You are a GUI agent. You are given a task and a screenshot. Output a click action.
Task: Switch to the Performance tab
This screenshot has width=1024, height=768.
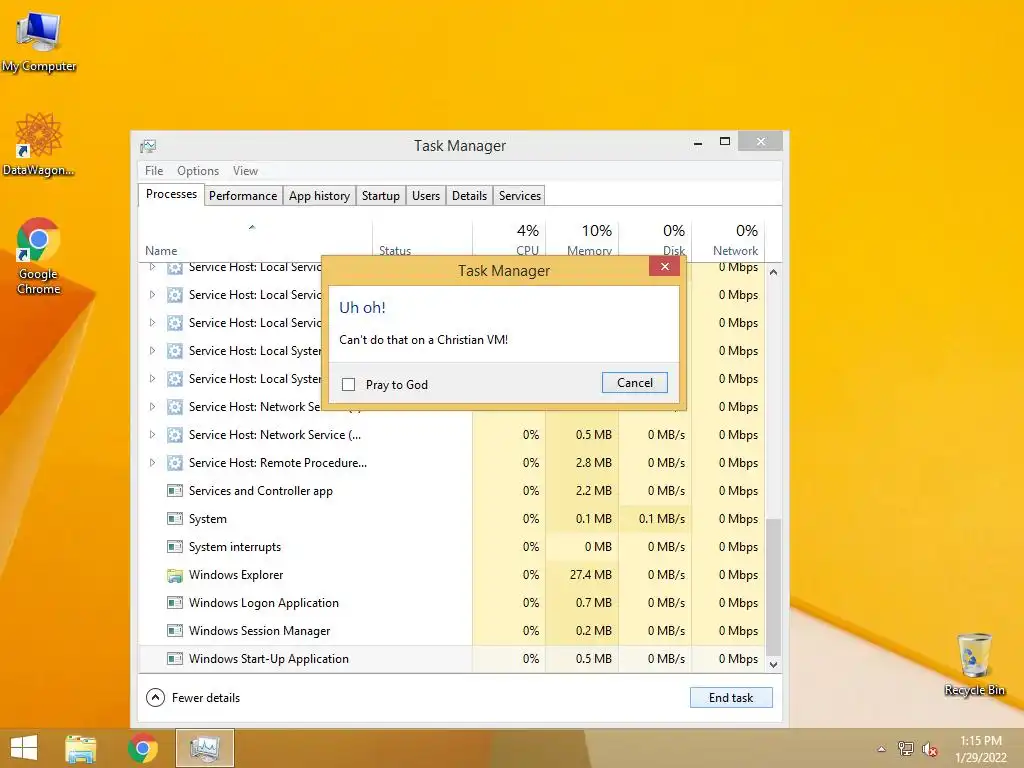click(243, 196)
